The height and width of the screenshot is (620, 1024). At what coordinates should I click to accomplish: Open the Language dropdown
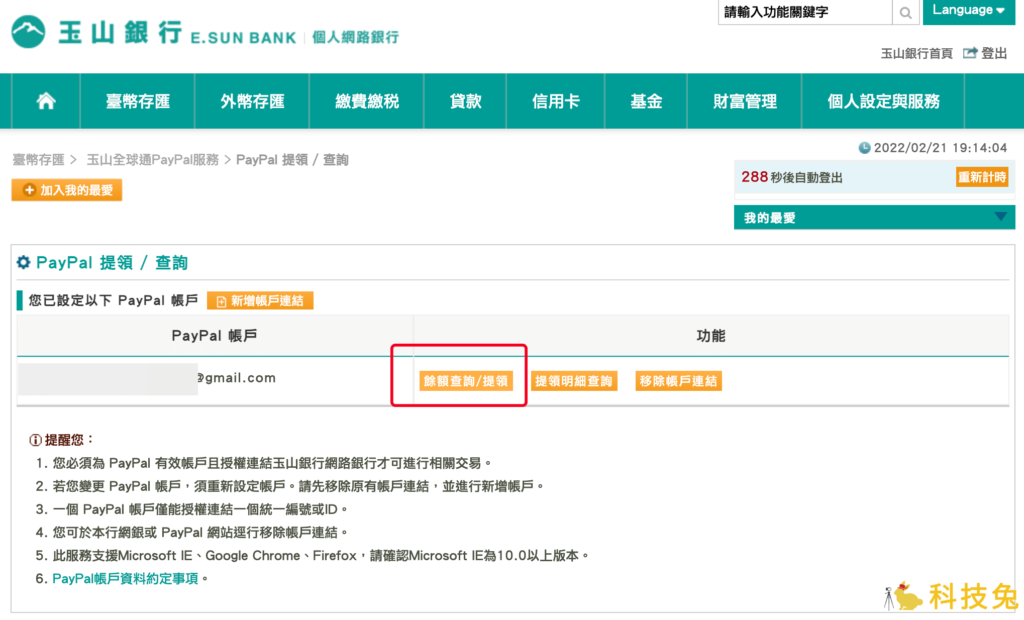[x=968, y=11]
